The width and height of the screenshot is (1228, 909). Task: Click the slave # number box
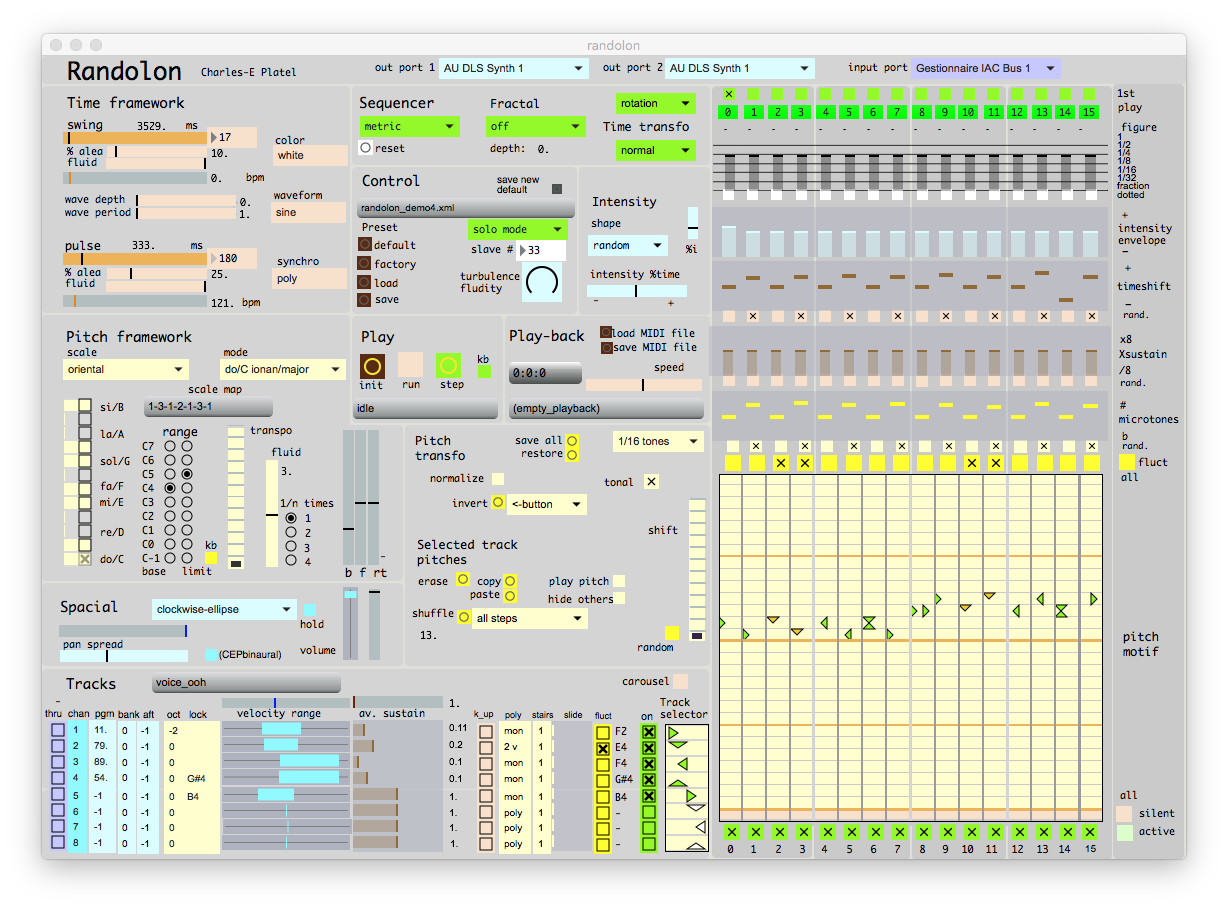click(x=541, y=250)
